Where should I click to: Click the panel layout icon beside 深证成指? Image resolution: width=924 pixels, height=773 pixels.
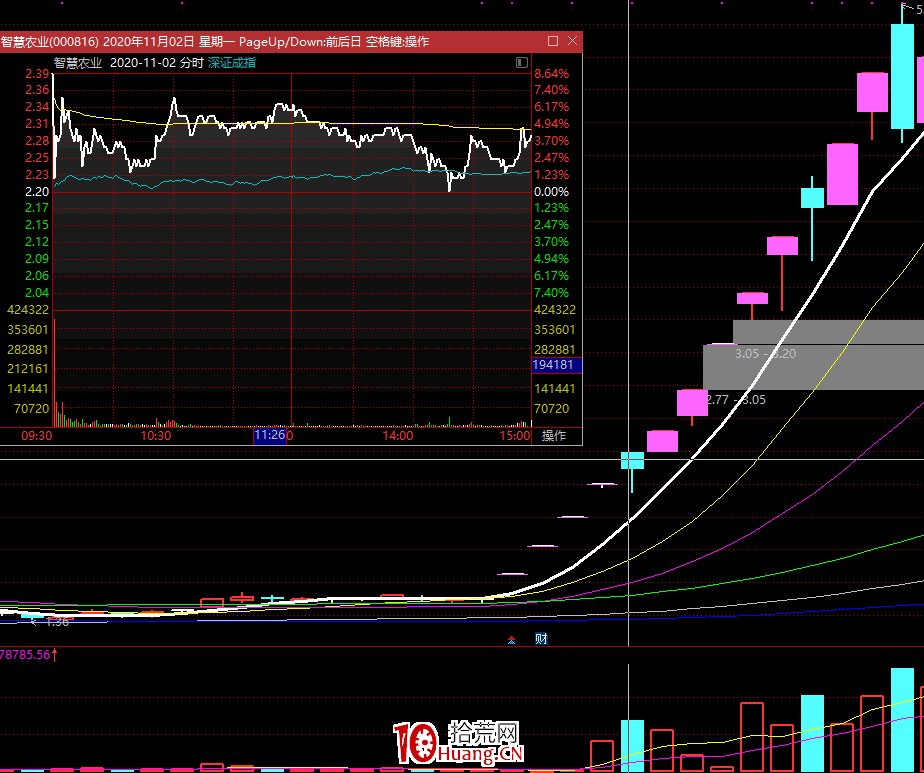pyautogui.click(x=521, y=62)
